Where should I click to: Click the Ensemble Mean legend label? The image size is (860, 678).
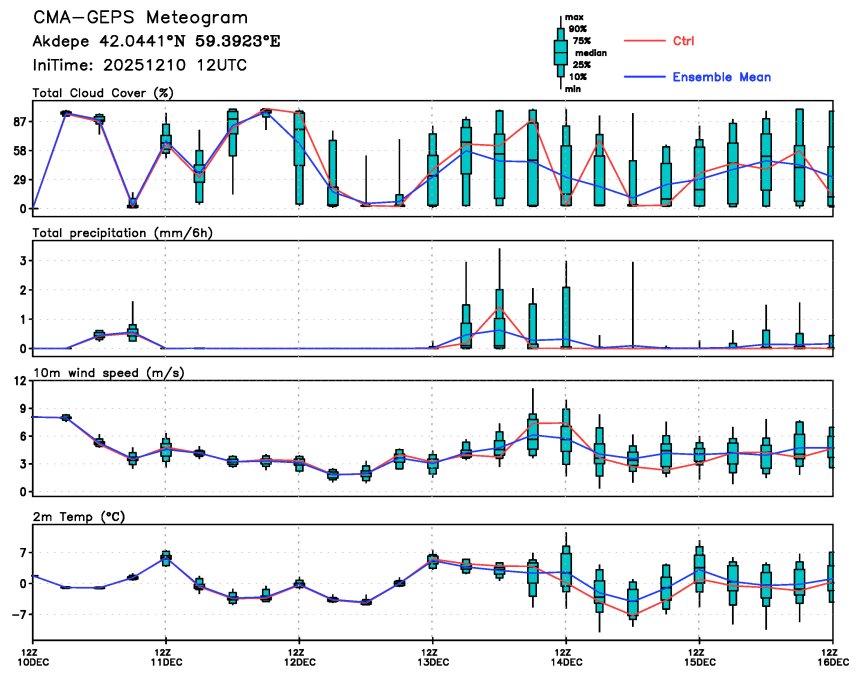(722, 77)
